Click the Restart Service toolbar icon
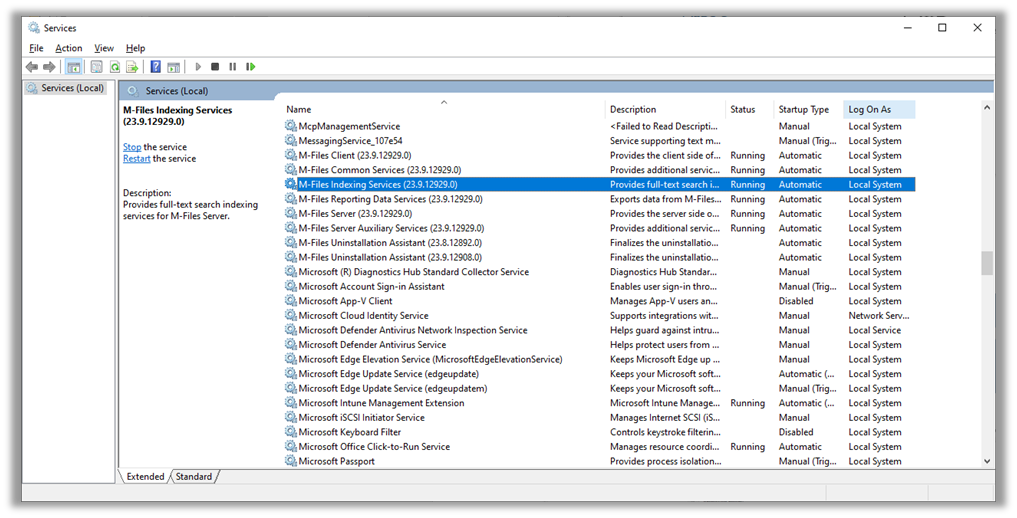 251,67
